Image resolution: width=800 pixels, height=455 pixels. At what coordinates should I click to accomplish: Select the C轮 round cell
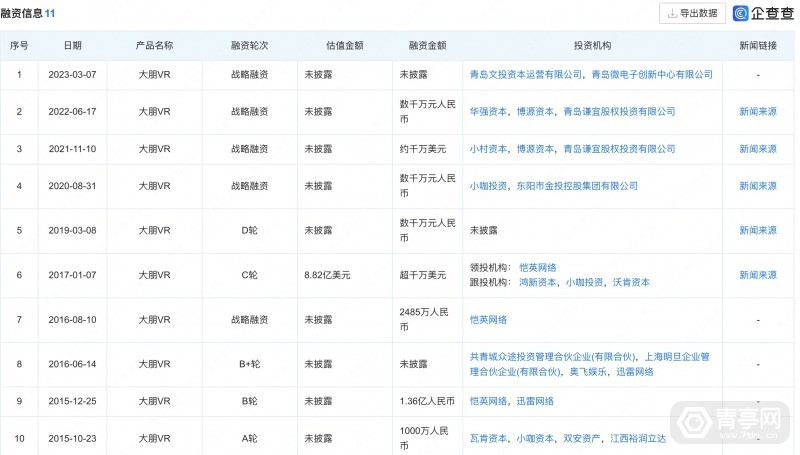click(x=249, y=275)
